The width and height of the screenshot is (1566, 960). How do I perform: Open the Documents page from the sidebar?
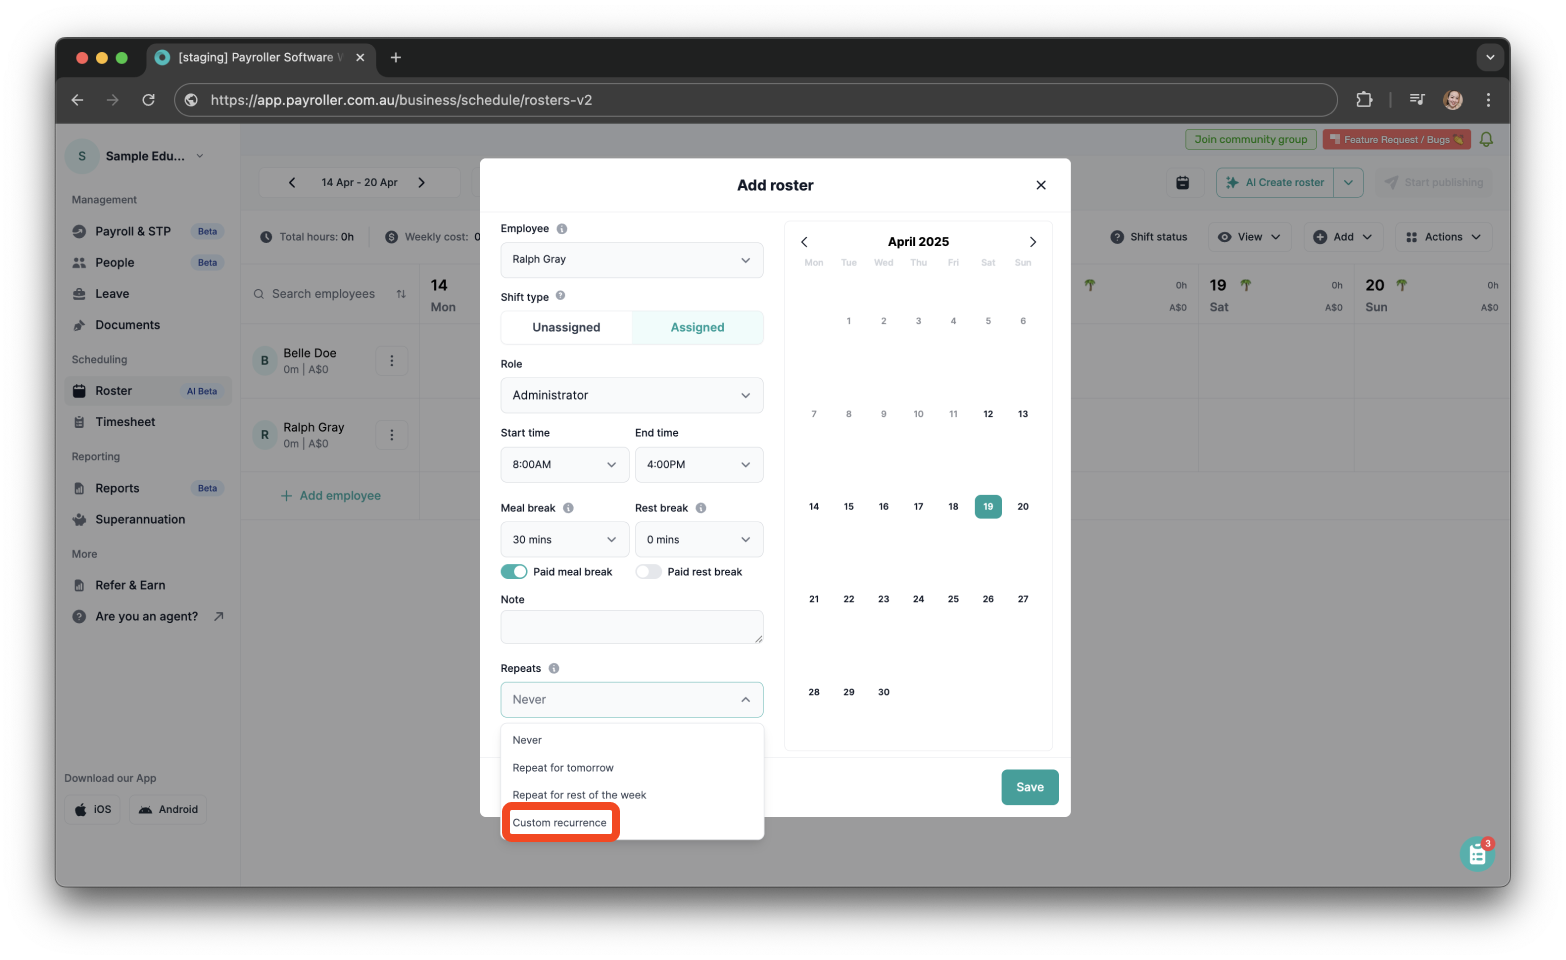126,324
